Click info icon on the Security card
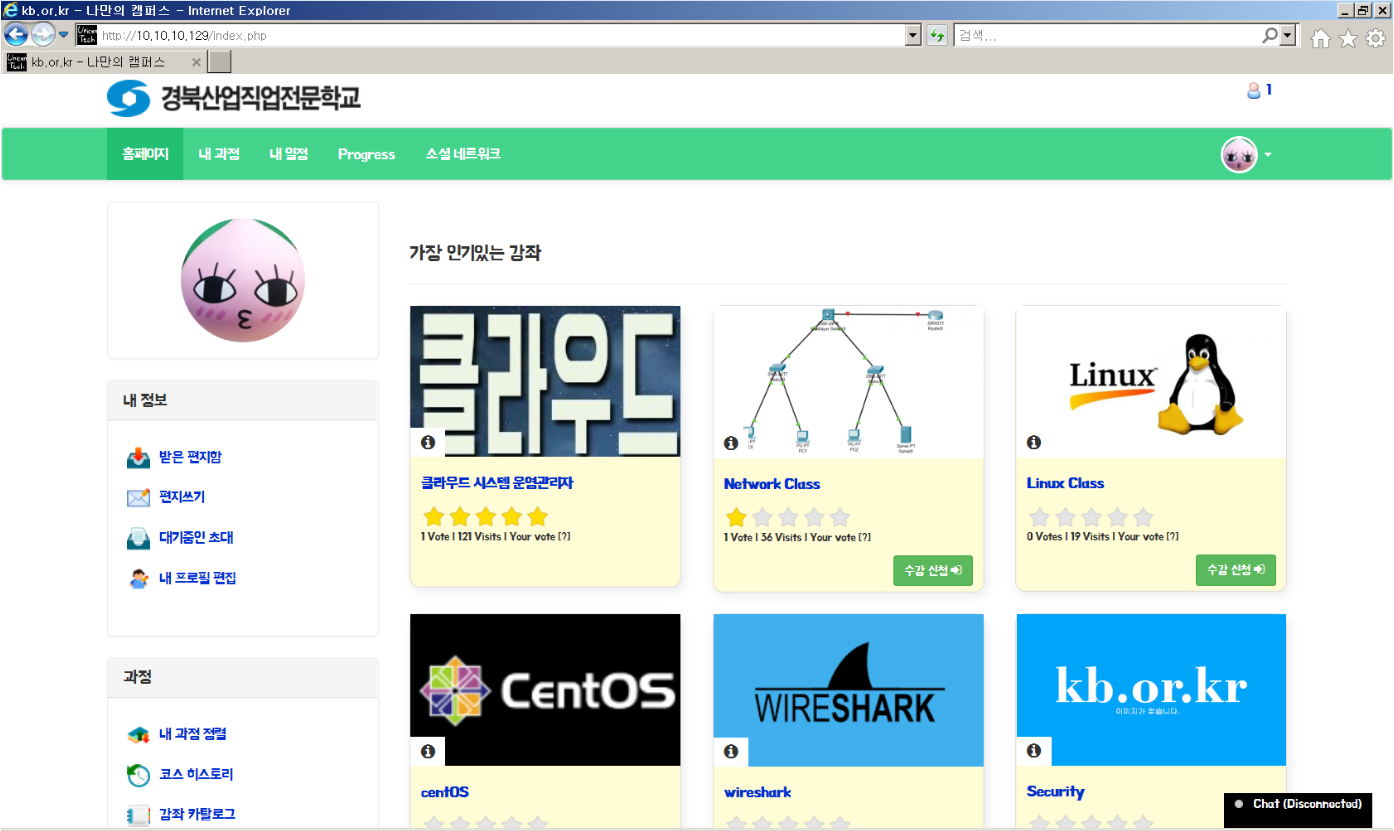Image resolution: width=1394 pixels, height=831 pixels. coord(1034,750)
